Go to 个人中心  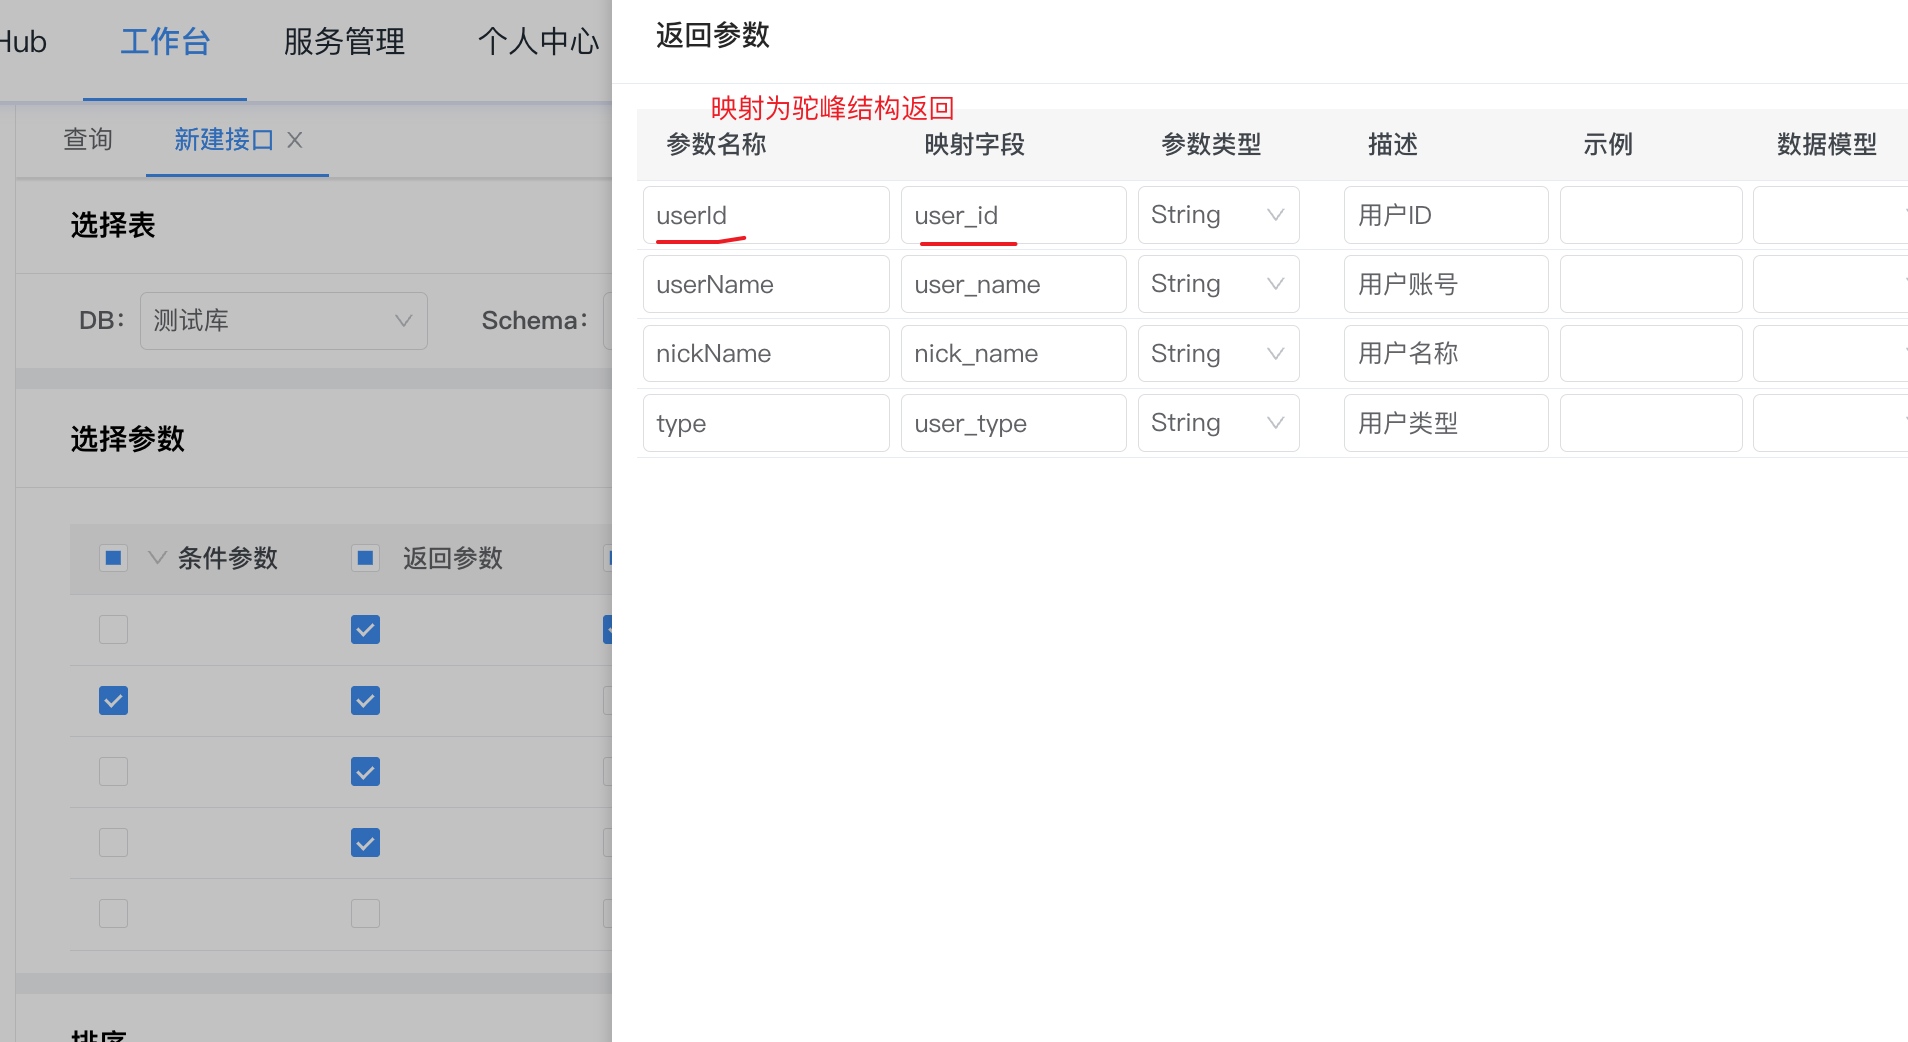click(538, 42)
